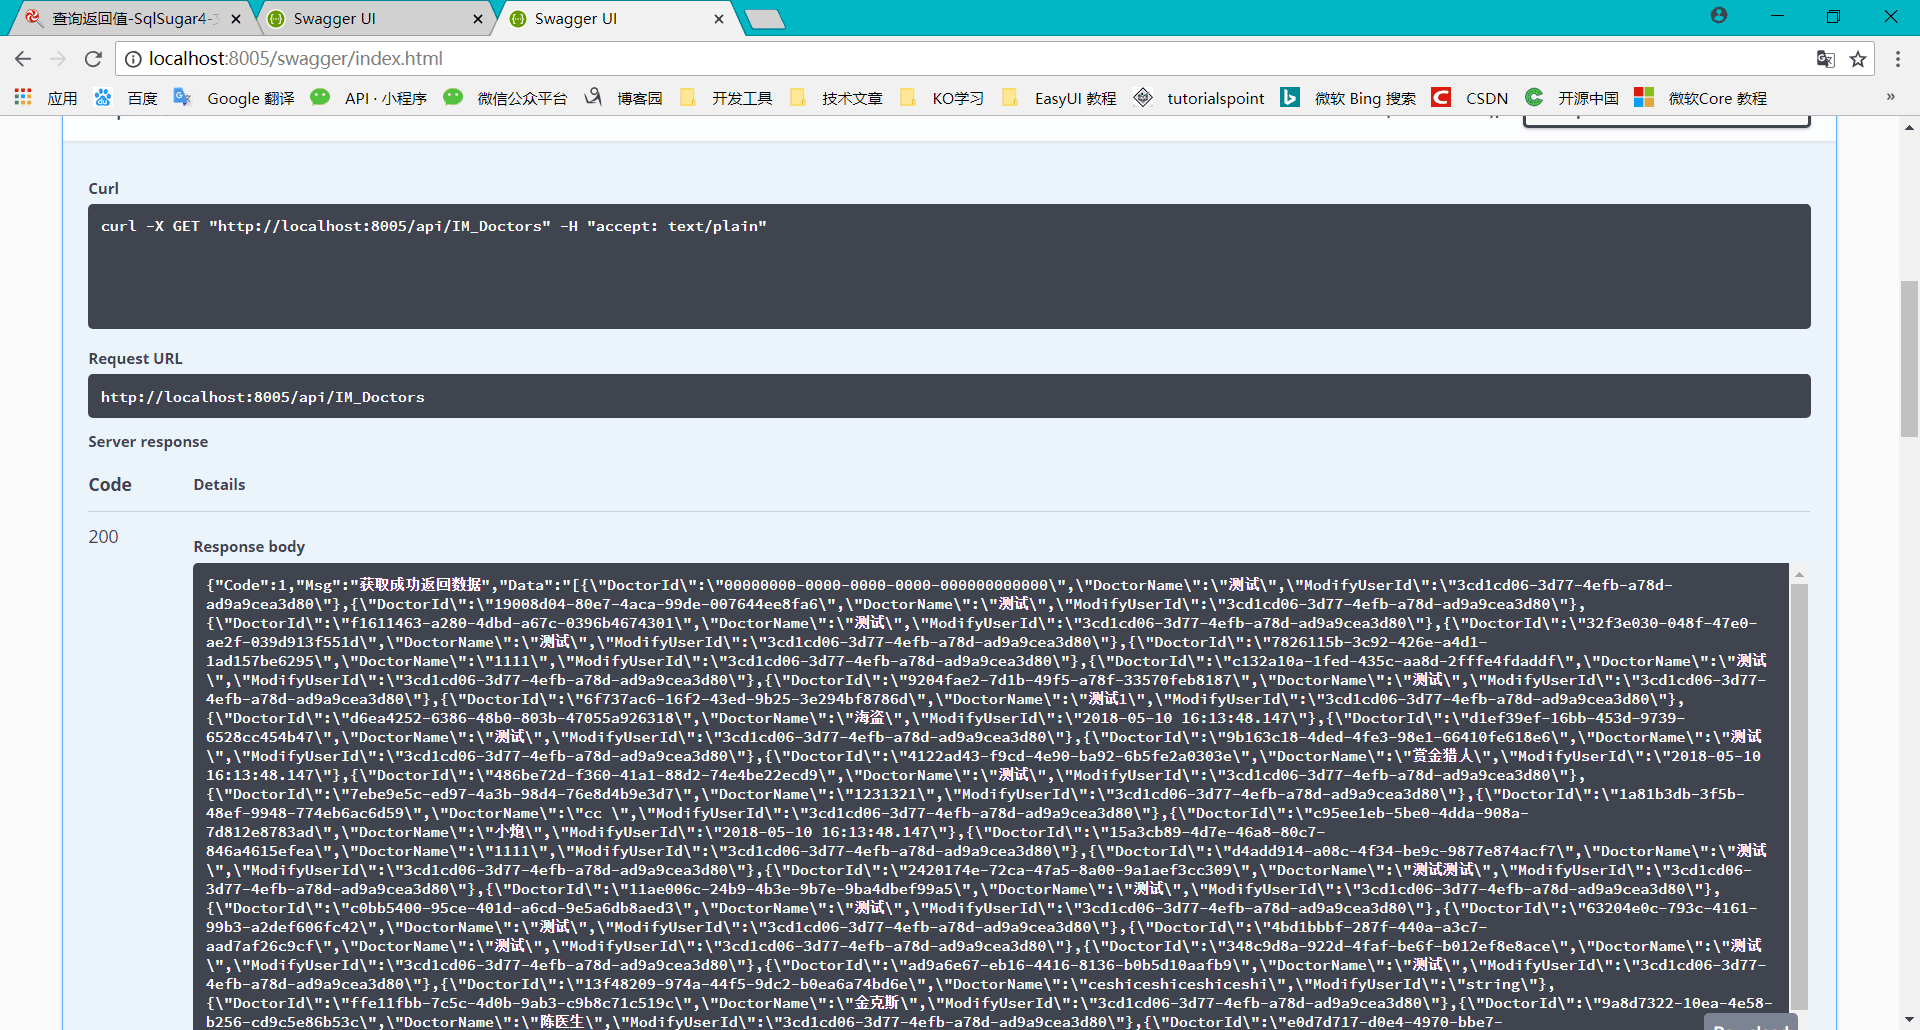1920x1030 pixels.
Task: Expand the 技术文章 bookmark folder
Action: pos(836,98)
